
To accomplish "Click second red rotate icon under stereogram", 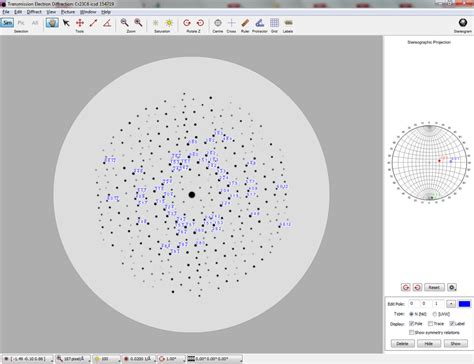I will coord(417,287).
